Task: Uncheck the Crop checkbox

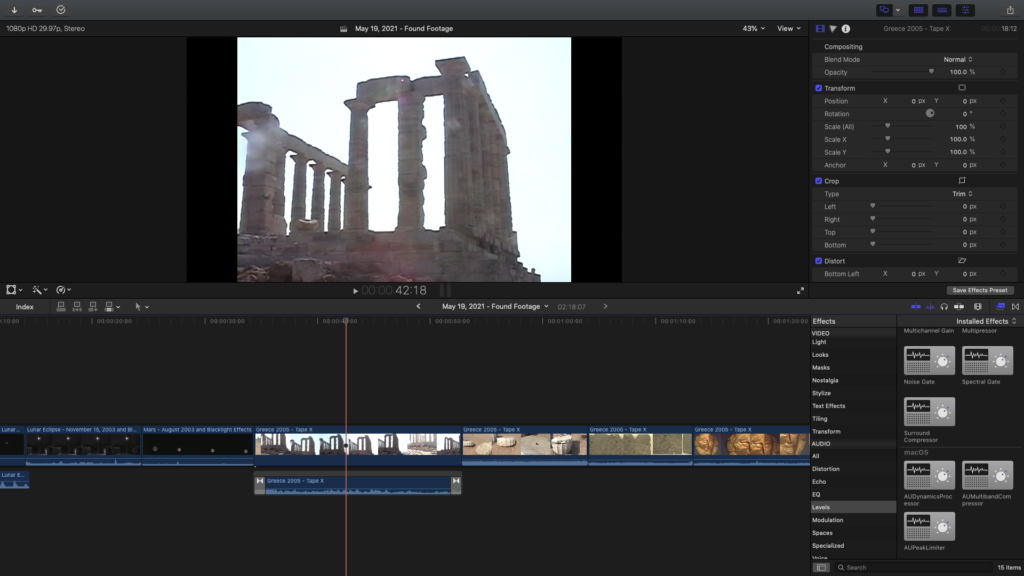Action: pos(818,181)
